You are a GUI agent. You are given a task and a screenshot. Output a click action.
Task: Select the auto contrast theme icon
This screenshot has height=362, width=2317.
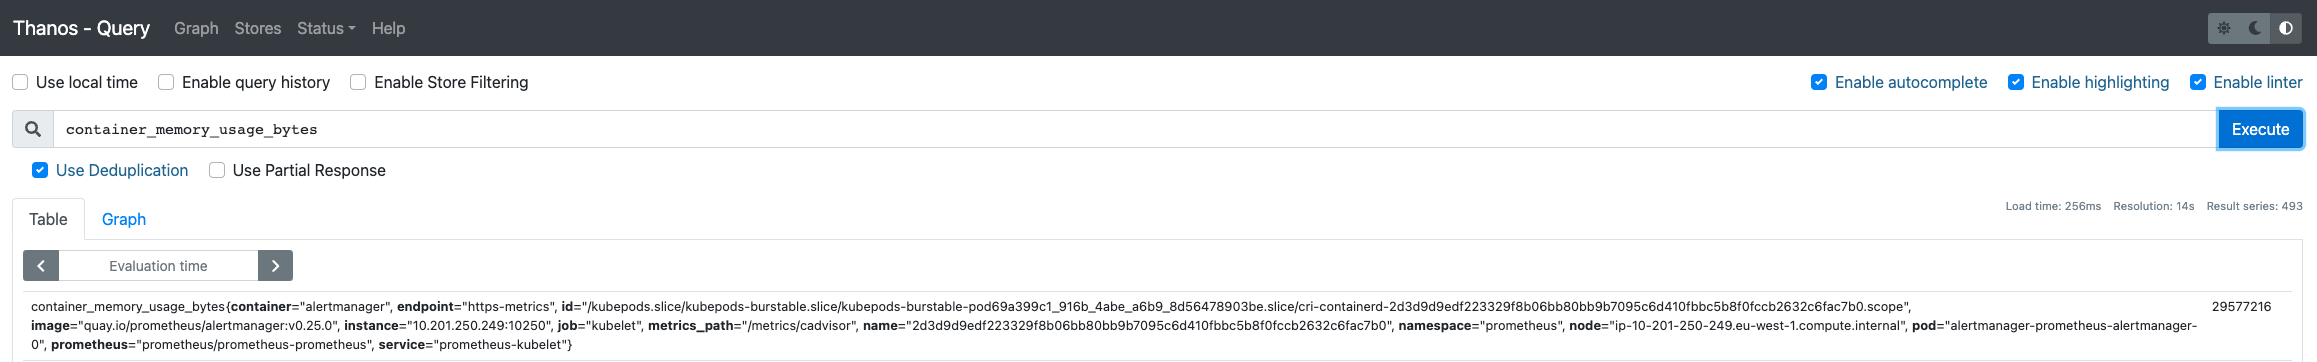2286,28
